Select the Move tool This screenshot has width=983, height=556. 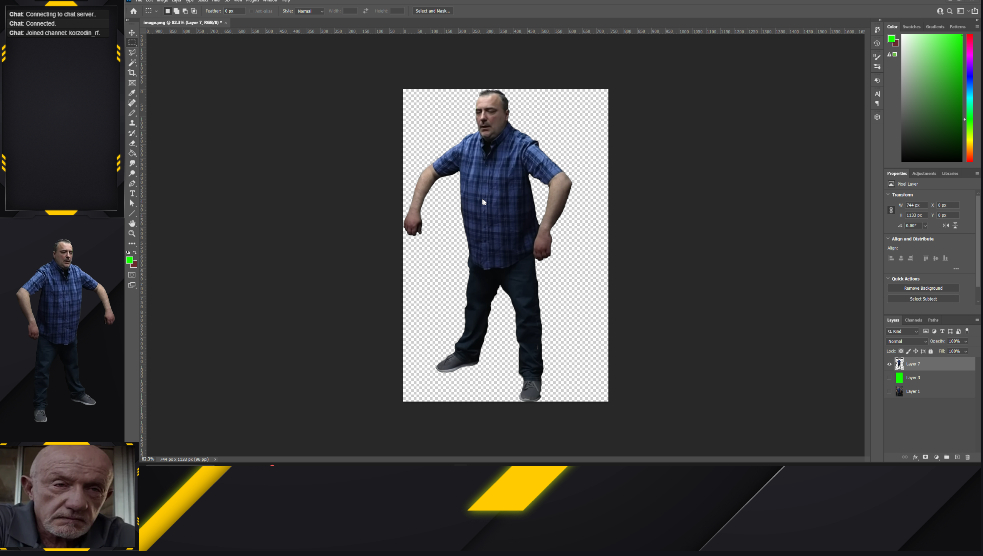pyautogui.click(x=132, y=33)
